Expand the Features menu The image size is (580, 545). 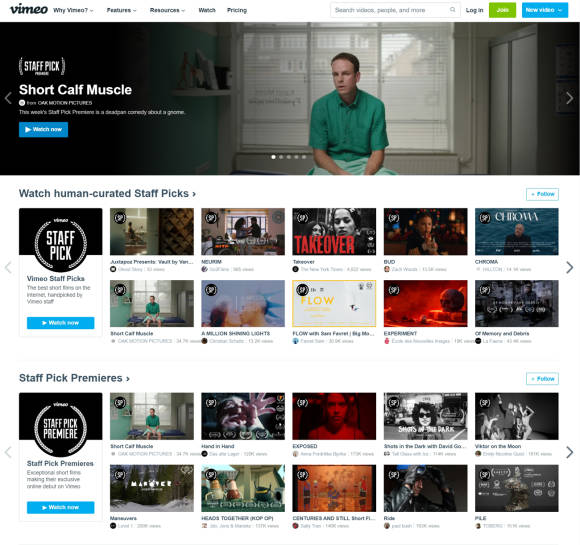tap(121, 10)
